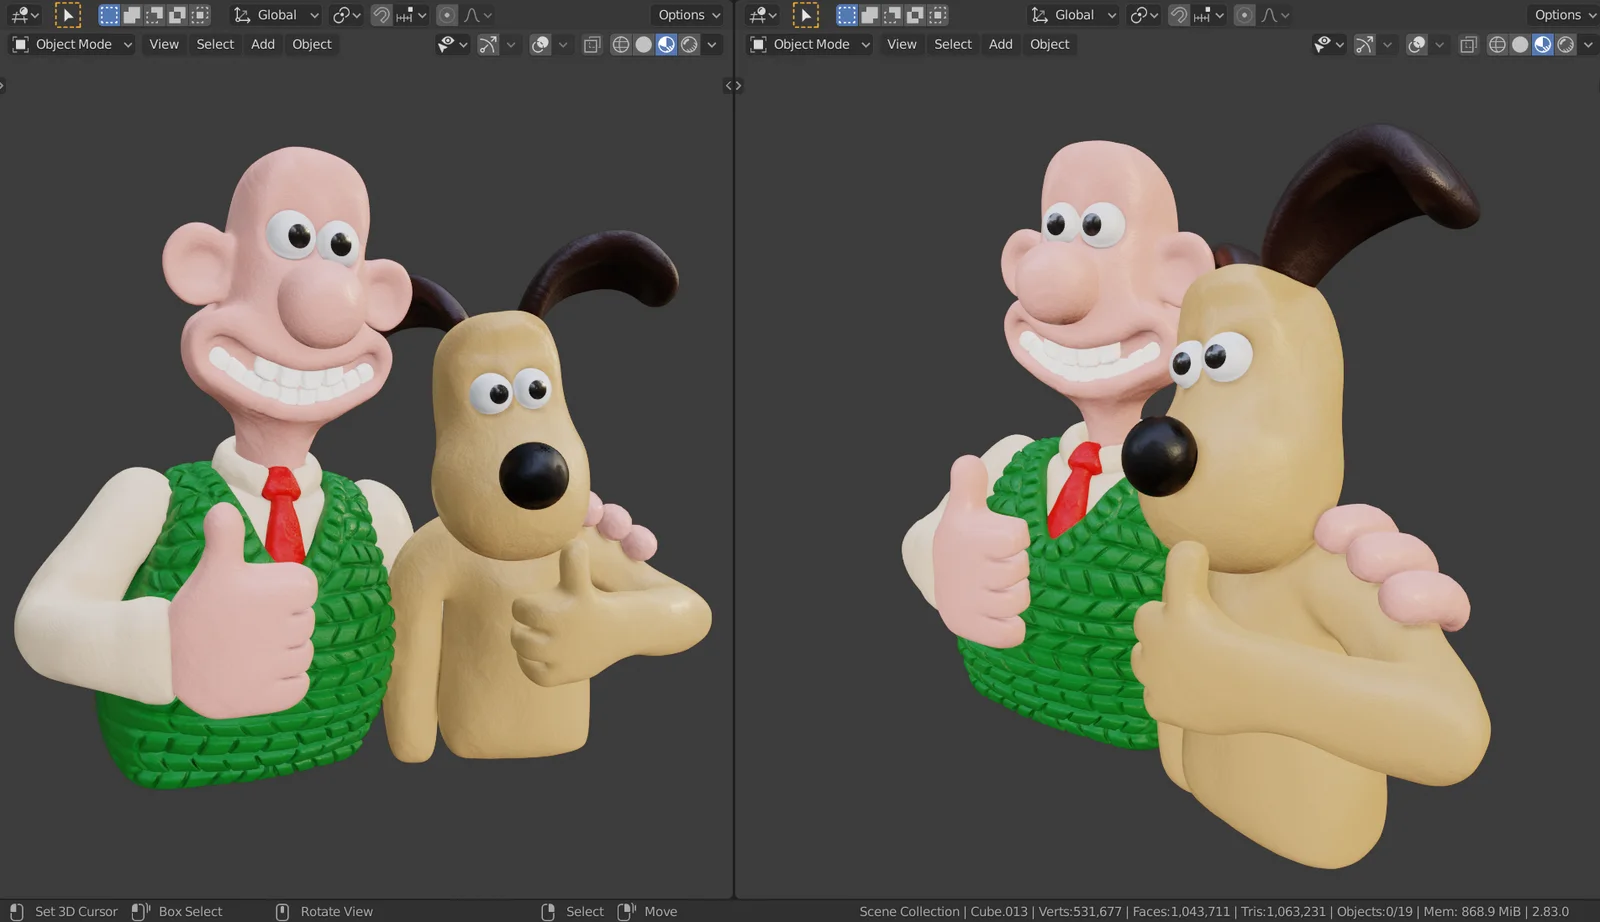This screenshot has width=1600, height=922.
Task: Click the Show Overlays icon
Action: (540, 44)
